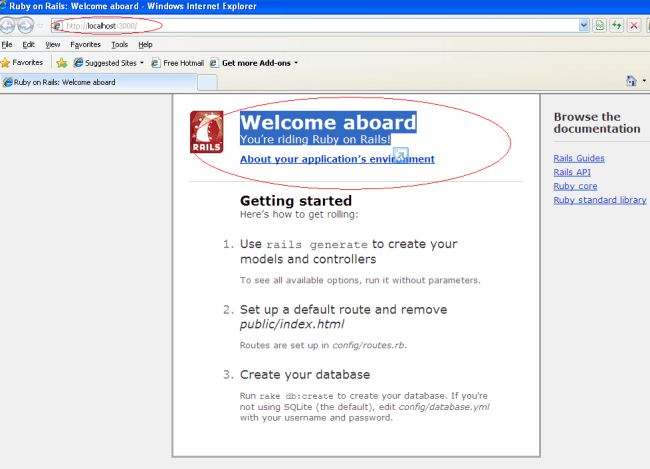Viewport: 650px width, 469px height.
Task: Click the Compatibility View page icon
Action: (x=599, y=26)
